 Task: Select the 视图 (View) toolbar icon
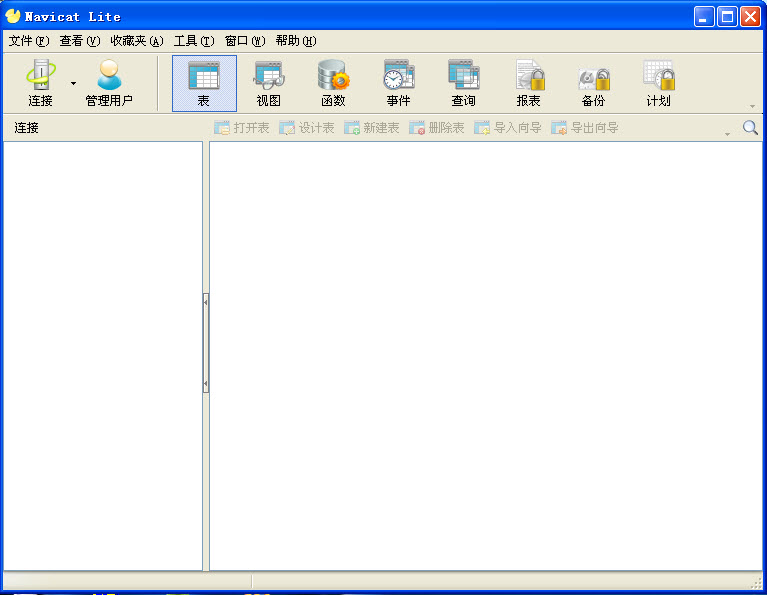[x=269, y=83]
